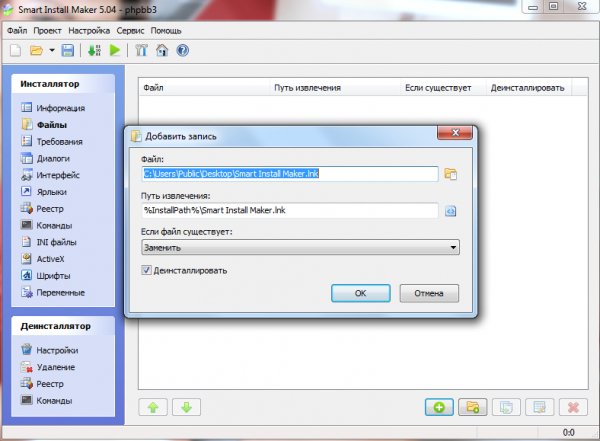Click the move down green arrow button

click(x=187, y=407)
